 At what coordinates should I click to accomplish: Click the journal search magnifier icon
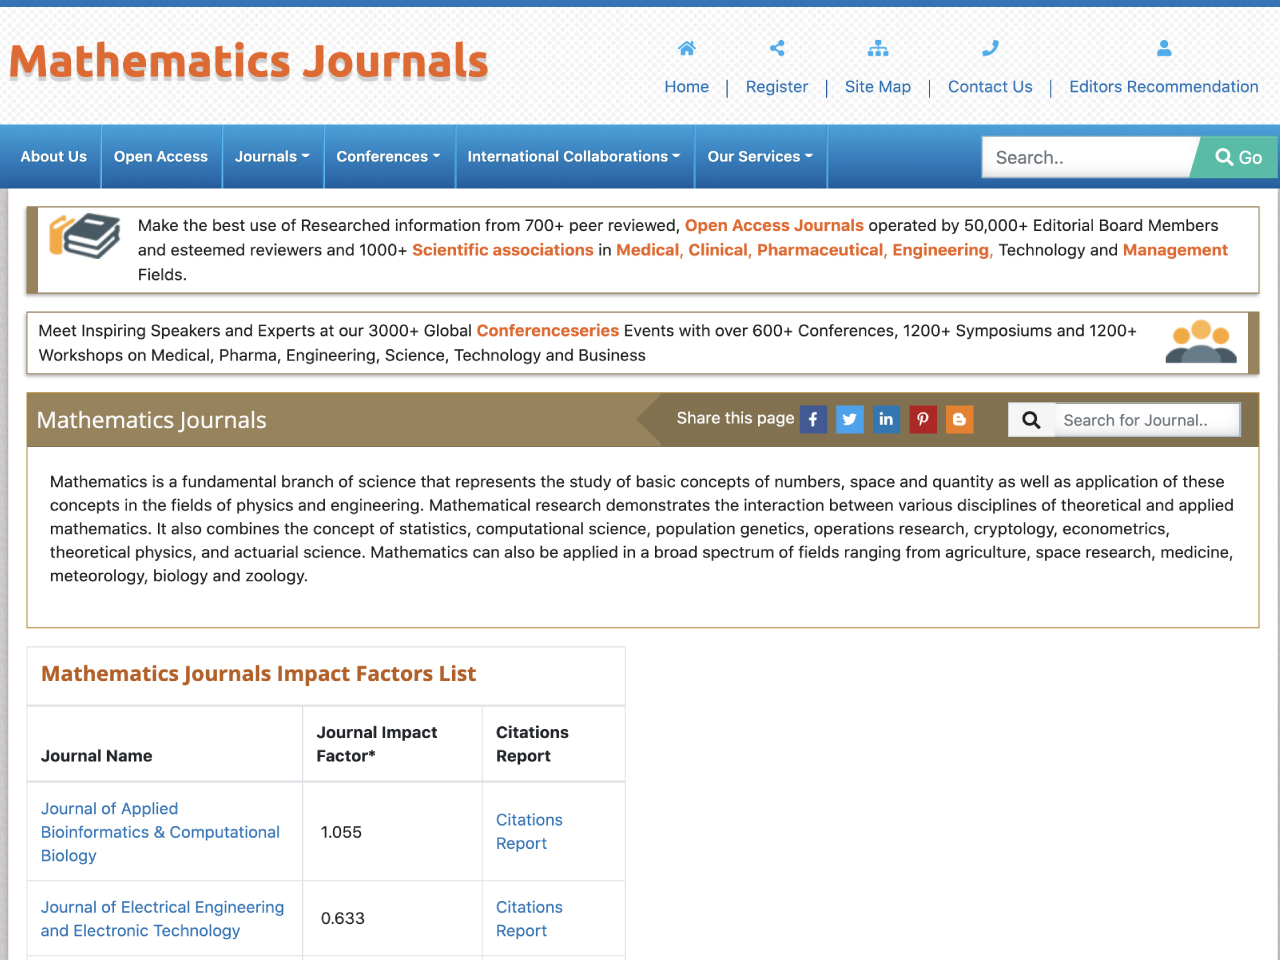point(1031,420)
